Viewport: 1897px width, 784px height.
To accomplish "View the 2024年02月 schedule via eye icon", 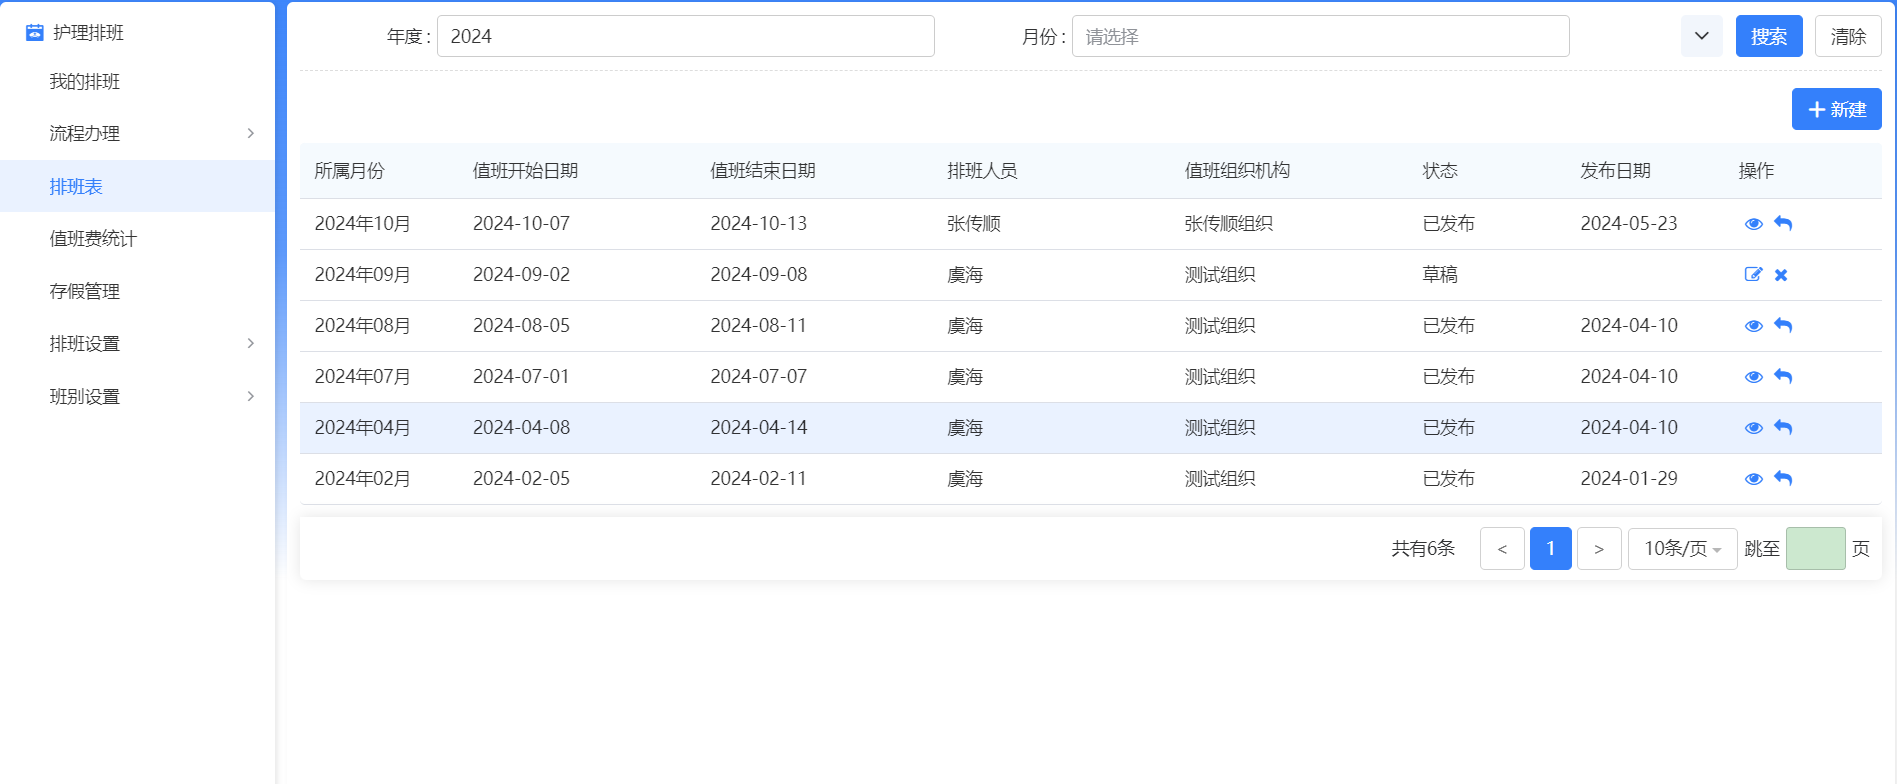I will (1753, 479).
